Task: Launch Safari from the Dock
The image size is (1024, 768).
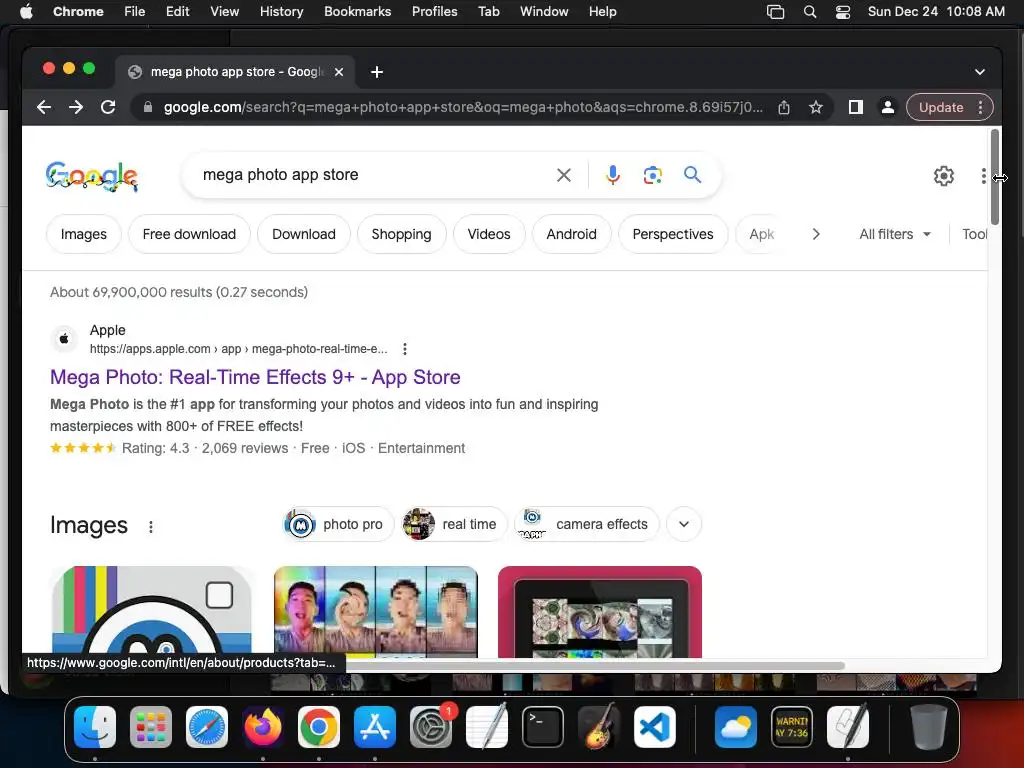Action: coord(207,727)
